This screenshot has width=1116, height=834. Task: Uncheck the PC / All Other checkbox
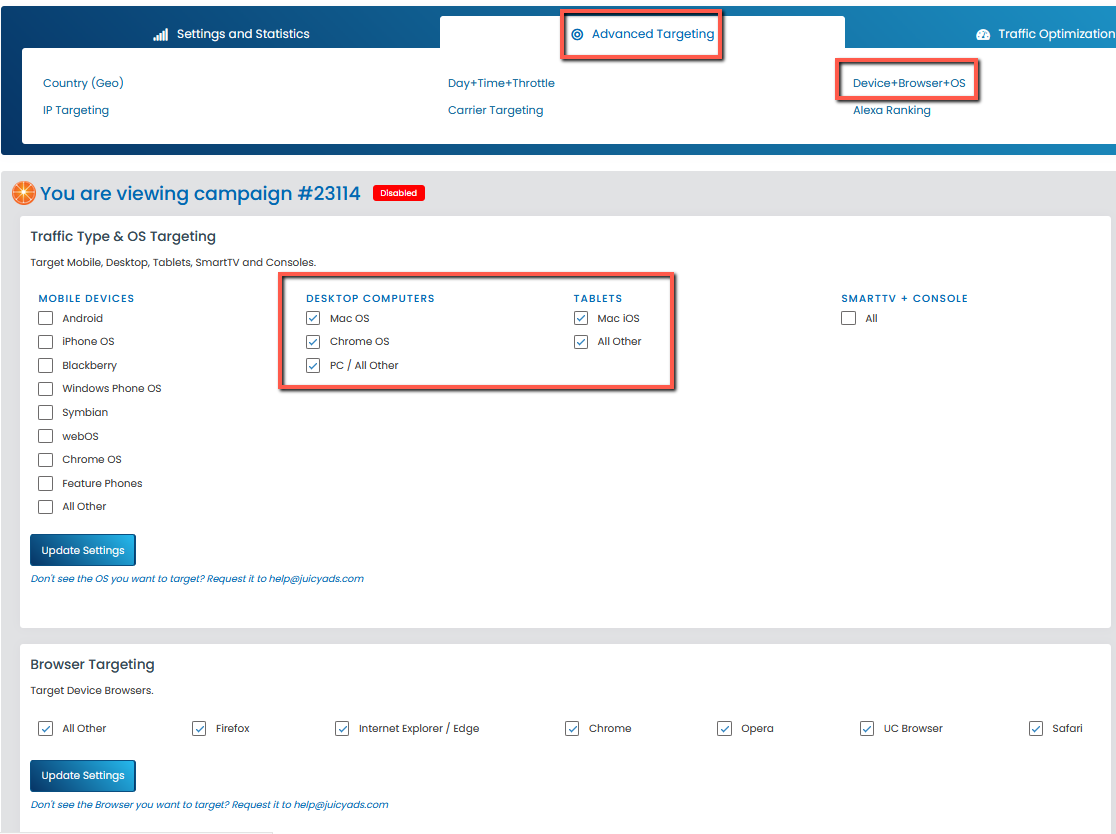(x=313, y=365)
